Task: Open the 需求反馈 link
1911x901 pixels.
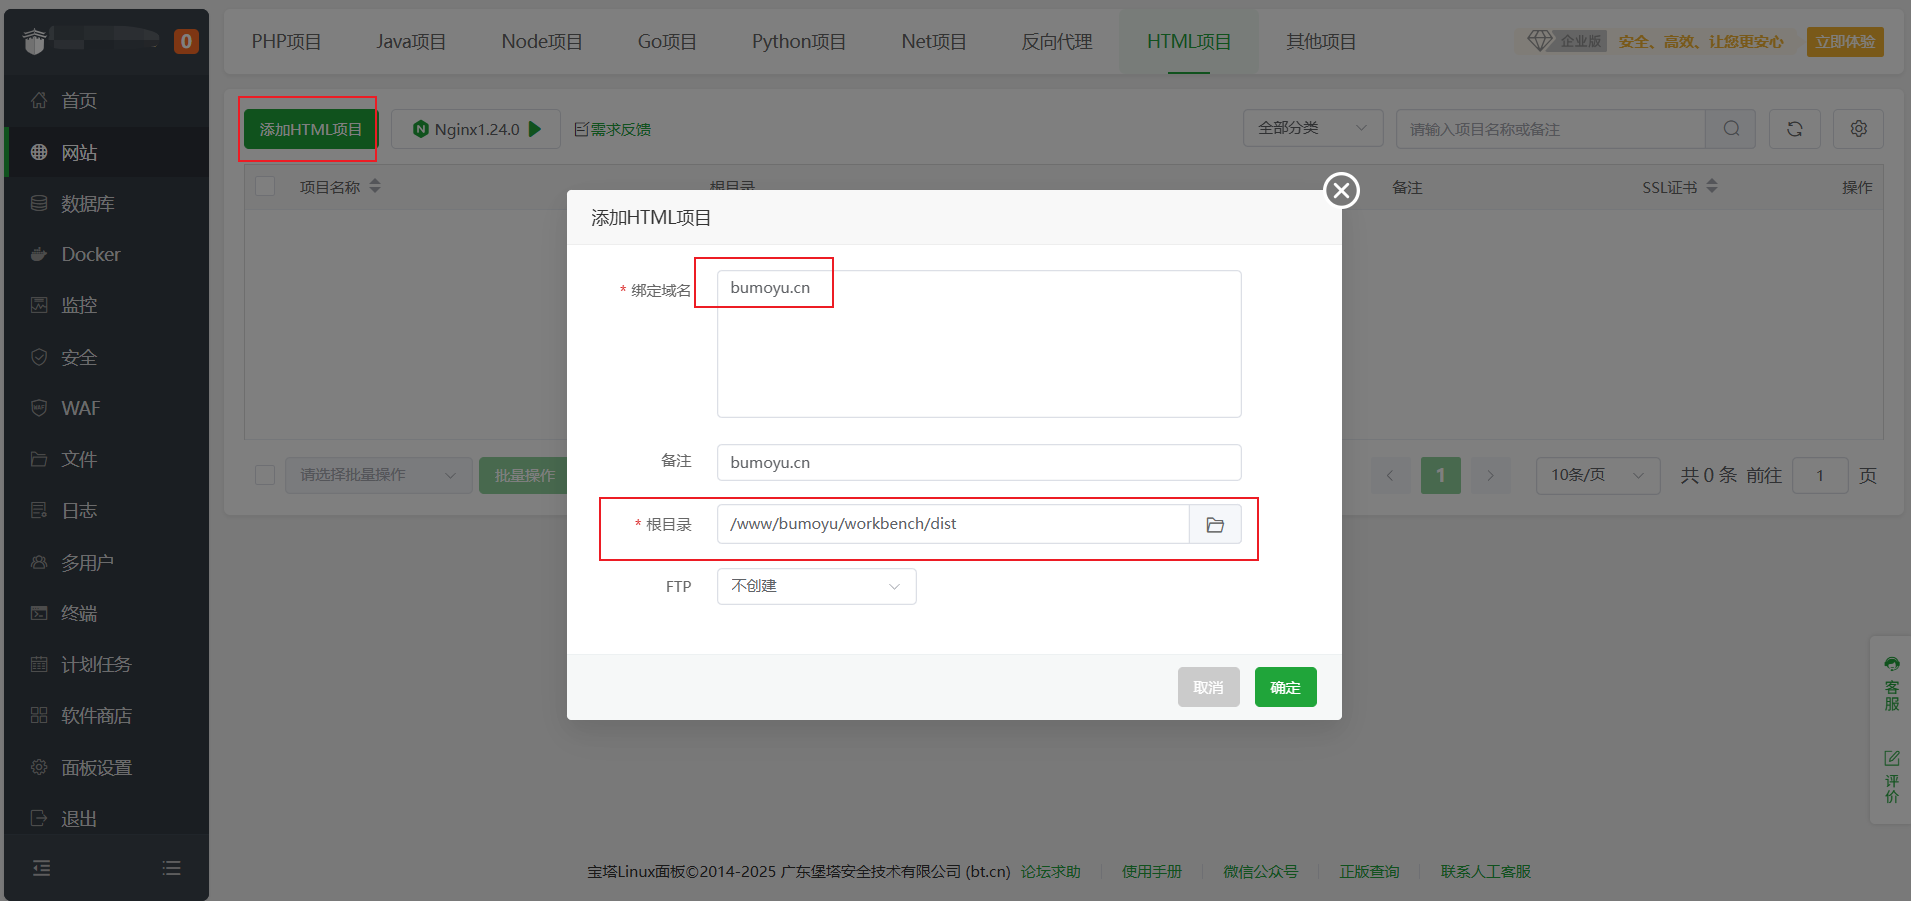Action: [612, 129]
